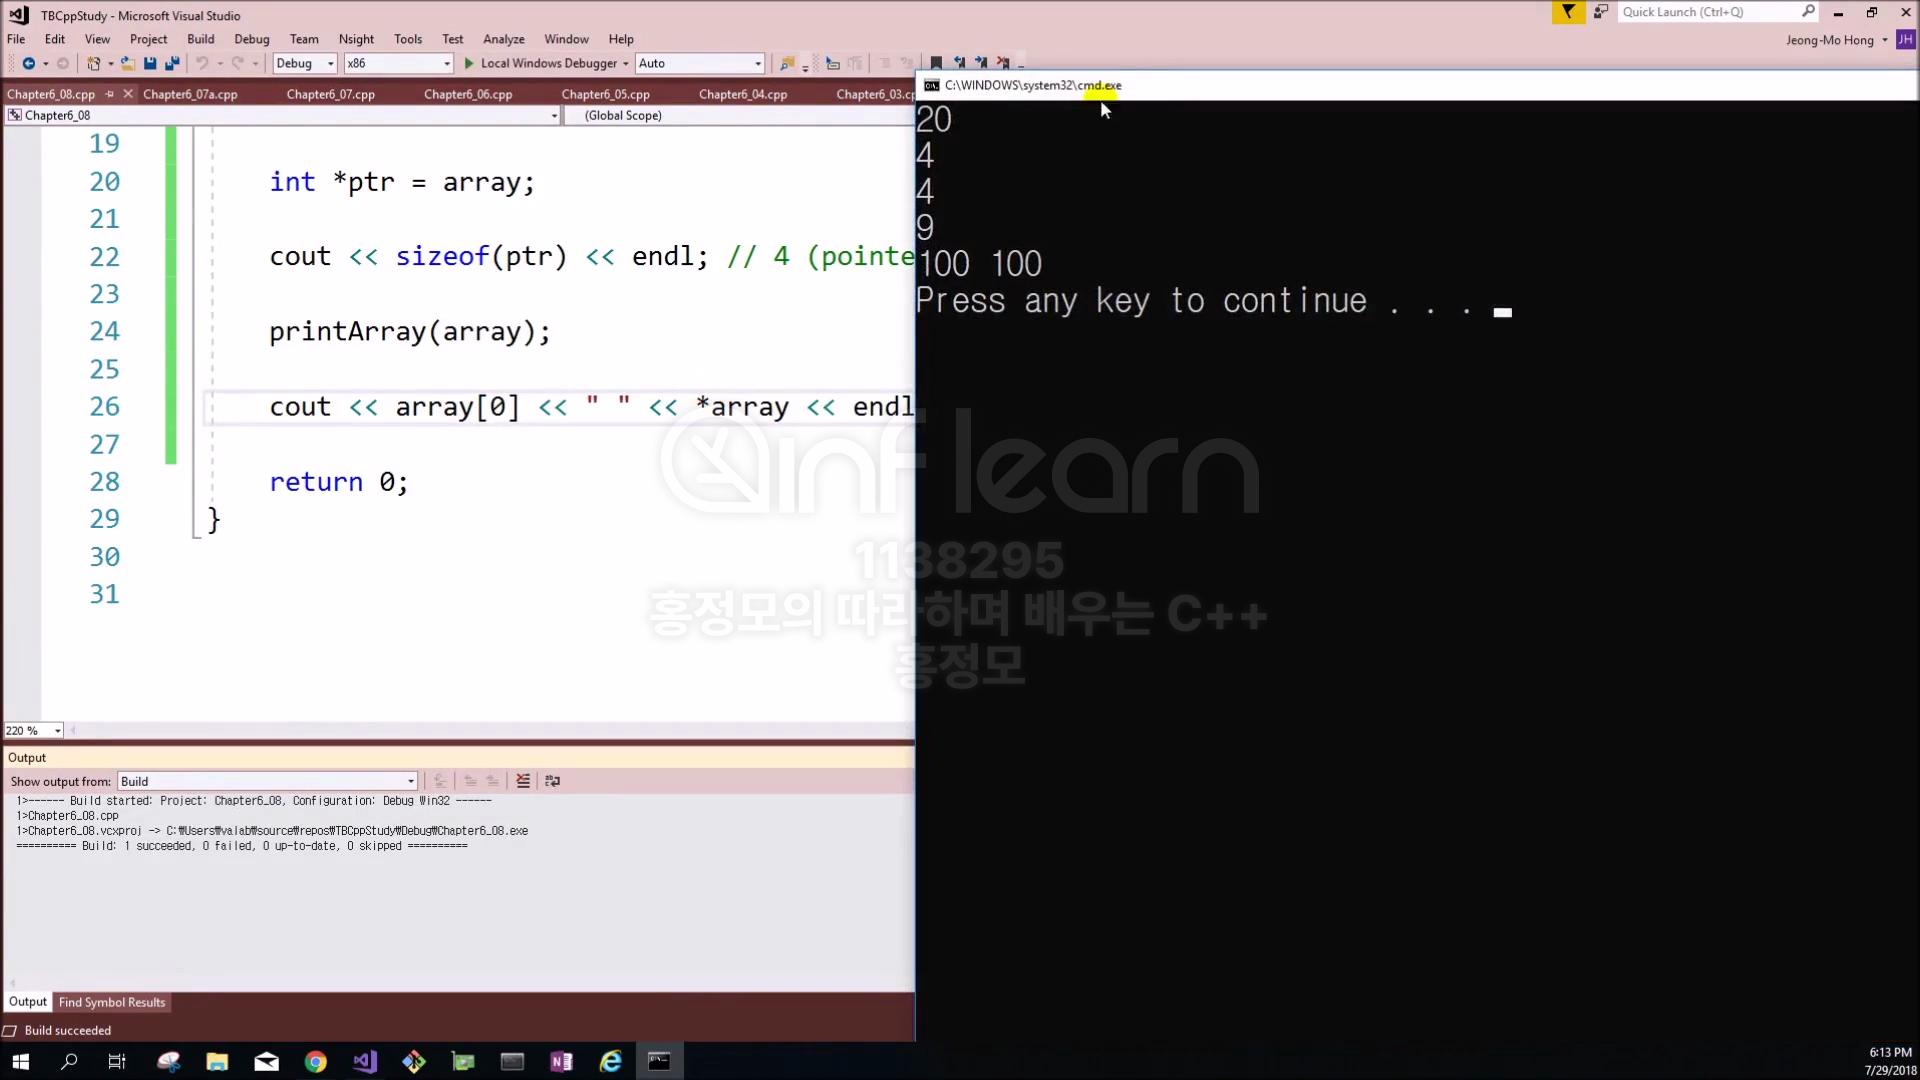
Task: Toggle word wrap in the Output pane
Action: pos(552,781)
